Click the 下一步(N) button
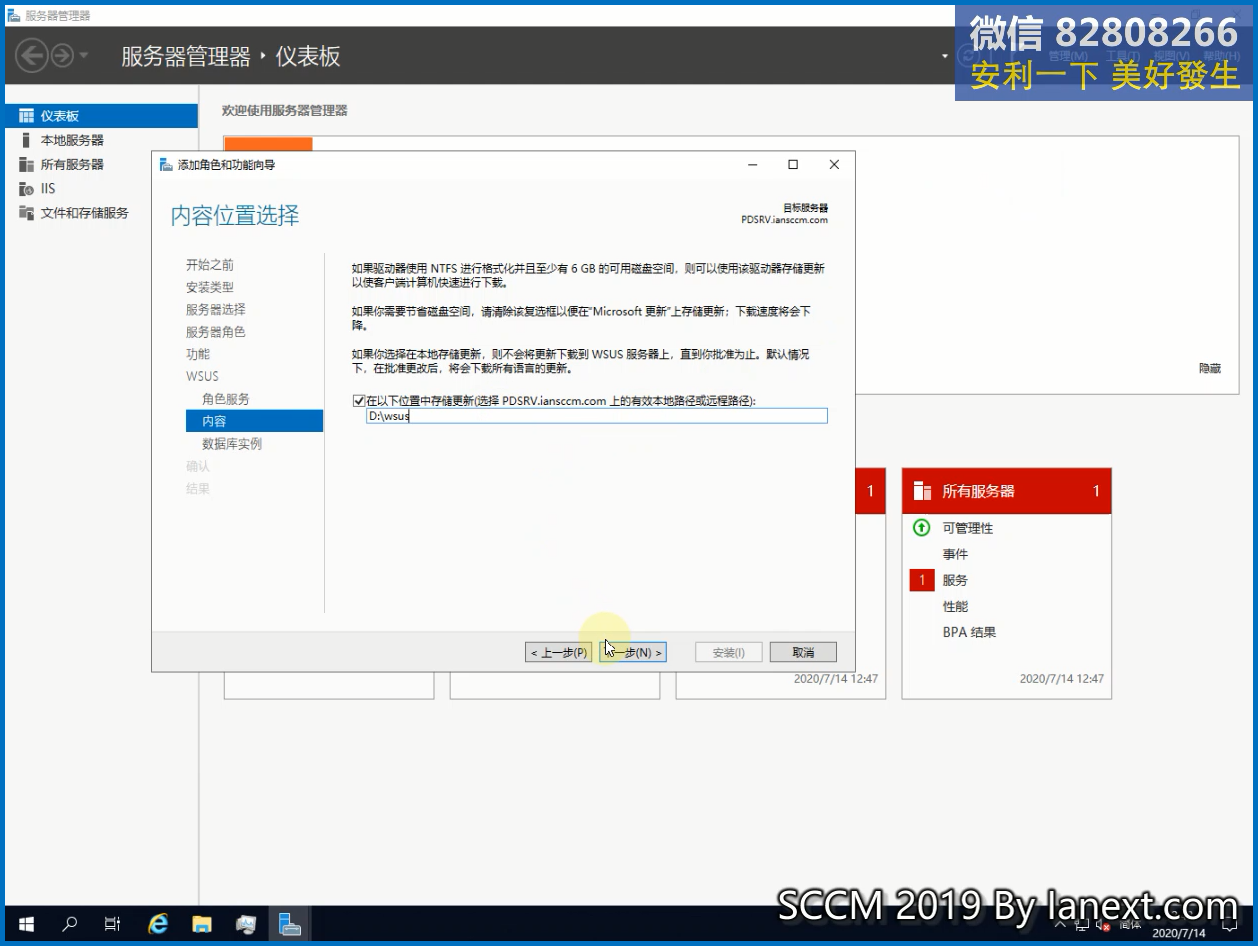Image resolution: width=1258 pixels, height=946 pixels. [633, 652]
